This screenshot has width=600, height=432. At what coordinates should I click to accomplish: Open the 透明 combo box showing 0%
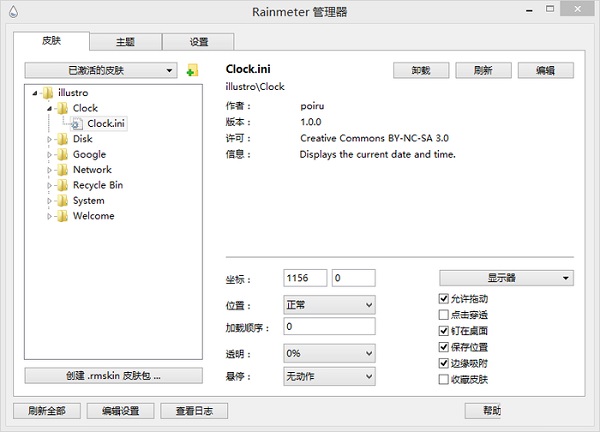pos(329,354)
